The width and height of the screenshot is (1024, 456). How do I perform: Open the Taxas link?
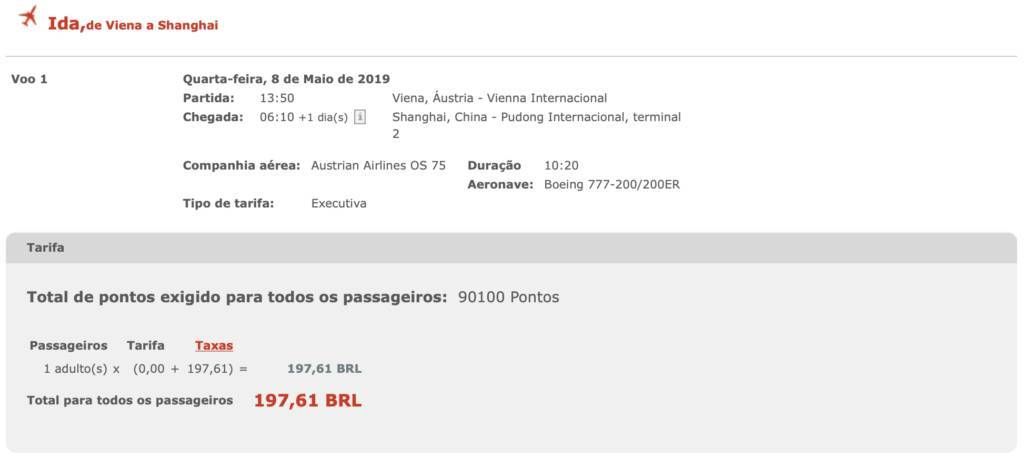214,346
